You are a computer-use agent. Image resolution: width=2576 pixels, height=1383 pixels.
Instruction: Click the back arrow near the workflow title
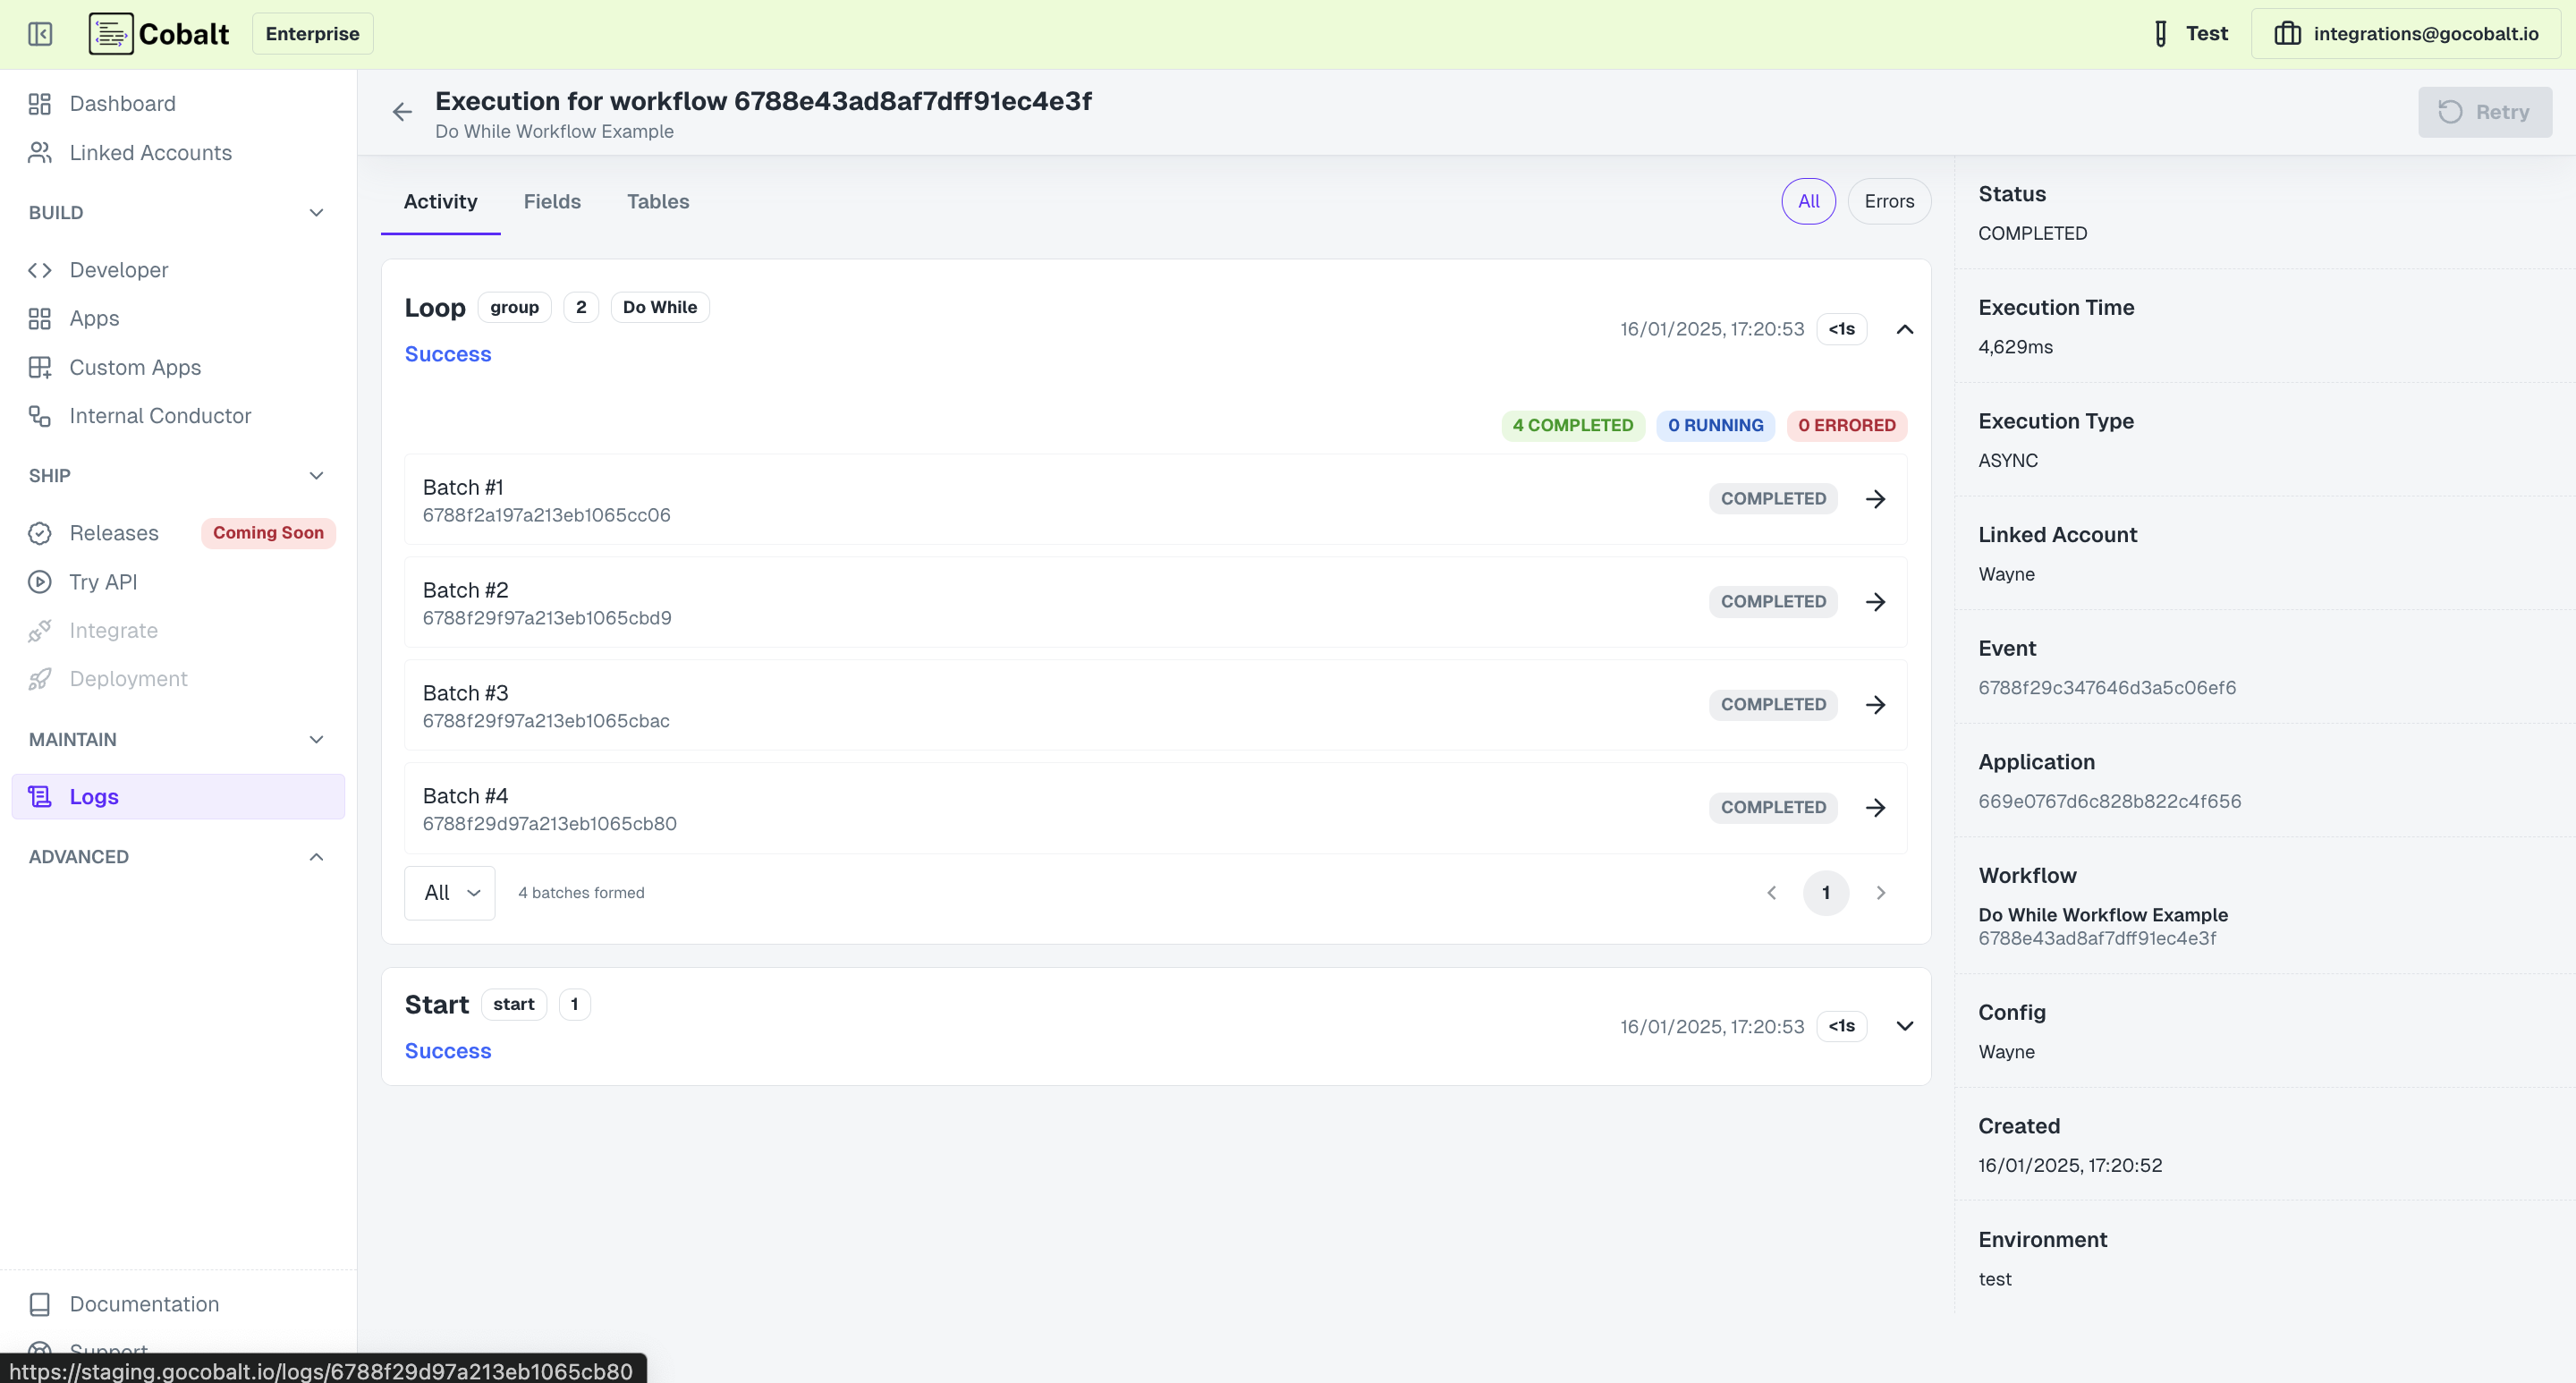402,111
